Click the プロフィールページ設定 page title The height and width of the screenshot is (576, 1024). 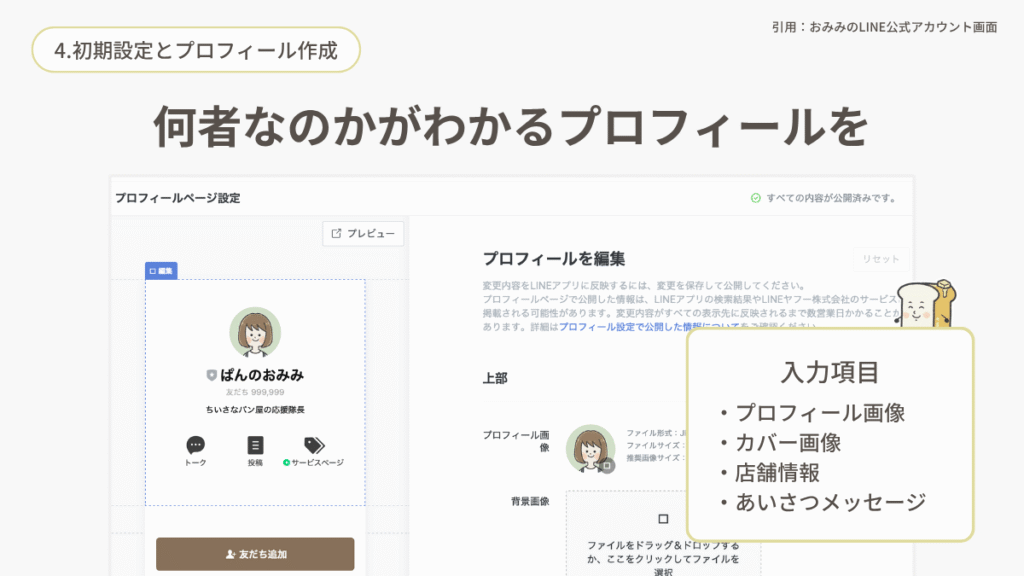coord(177,198)
